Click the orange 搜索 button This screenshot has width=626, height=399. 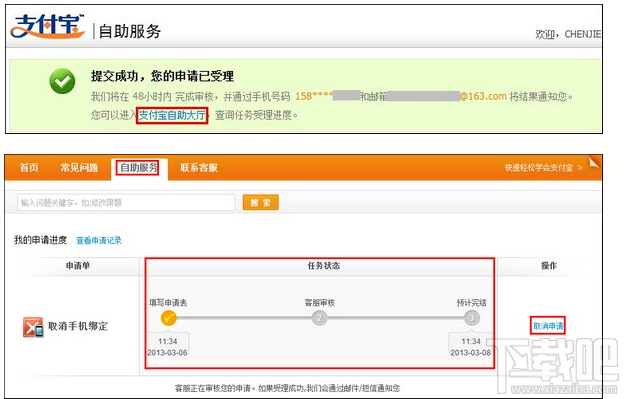pyautogui.click(x=260, y=202)
